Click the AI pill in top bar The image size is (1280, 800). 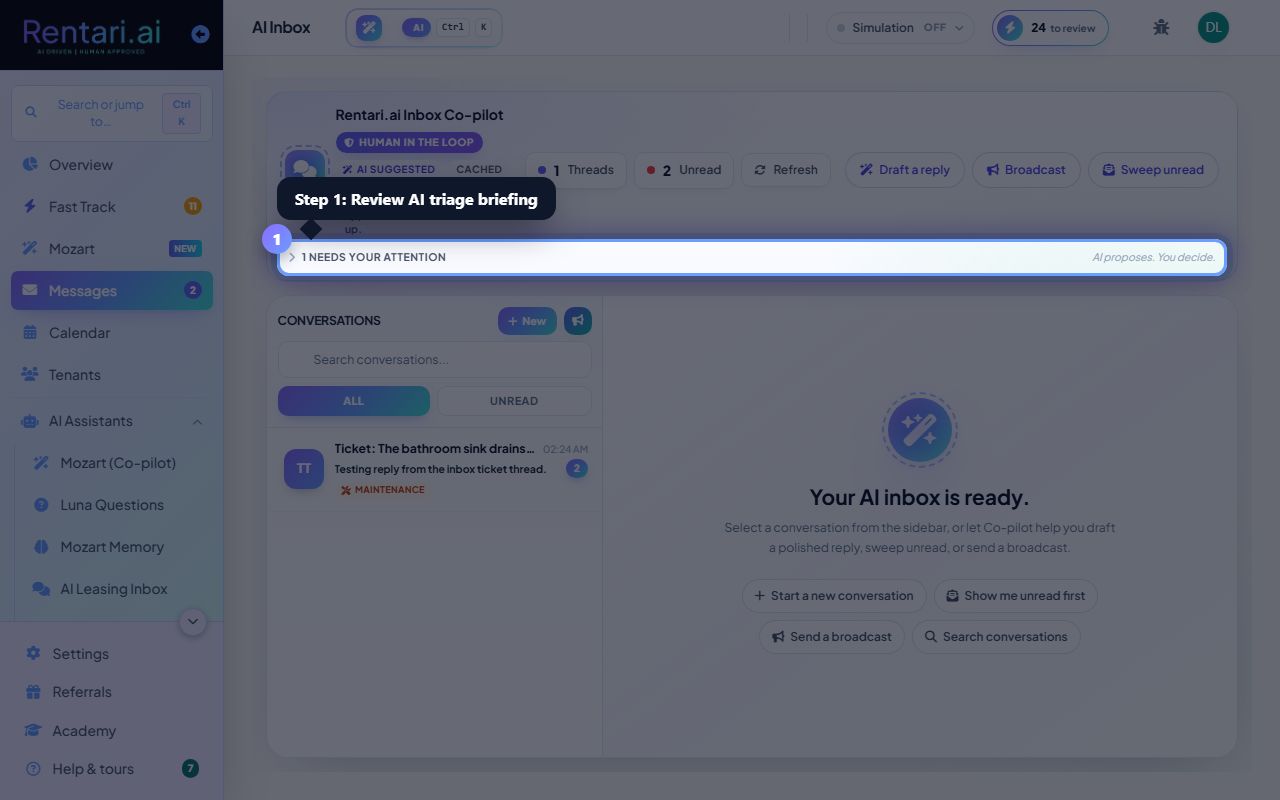(416, 28)
